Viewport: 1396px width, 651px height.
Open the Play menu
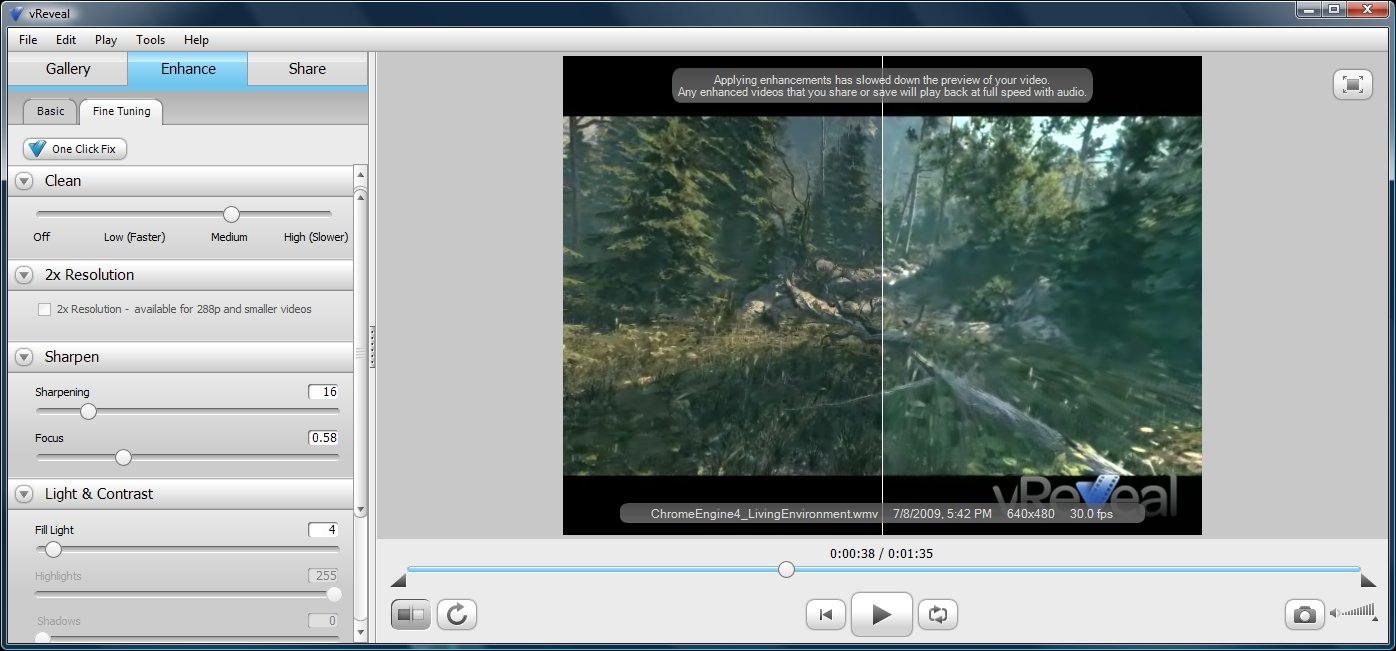pos(106,40)
